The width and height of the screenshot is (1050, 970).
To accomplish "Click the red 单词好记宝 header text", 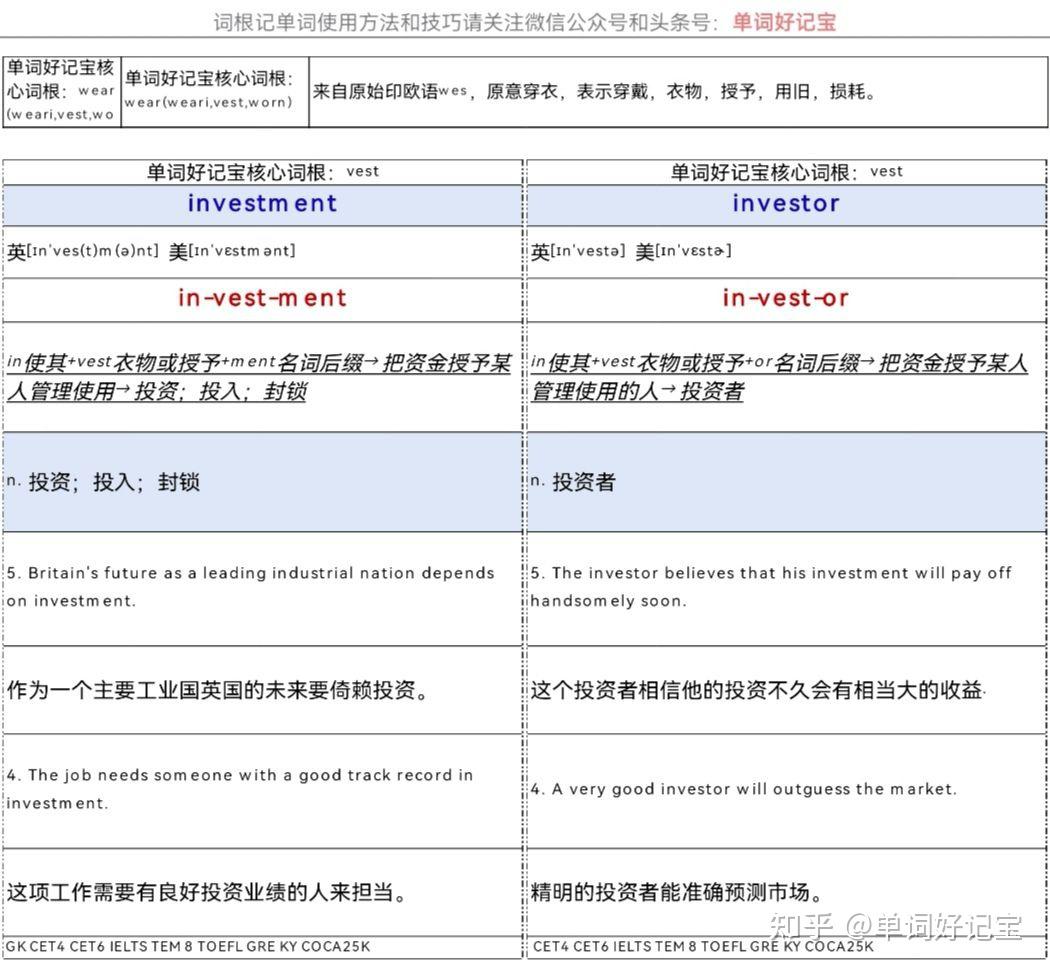I will point(784,22).
